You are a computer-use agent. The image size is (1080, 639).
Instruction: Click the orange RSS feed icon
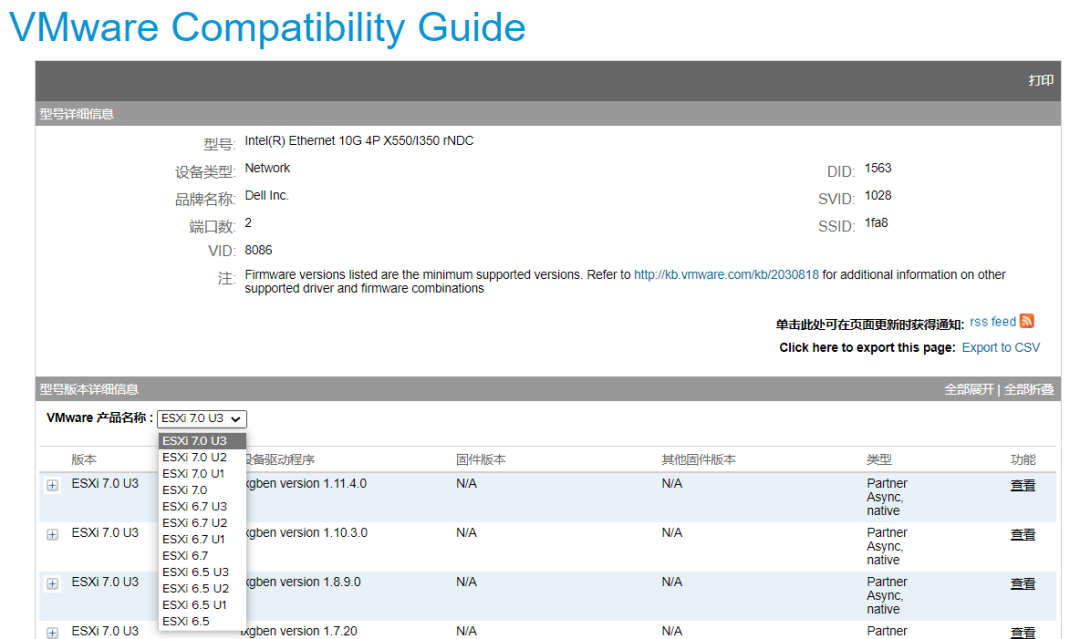[x=1027, y=321]
